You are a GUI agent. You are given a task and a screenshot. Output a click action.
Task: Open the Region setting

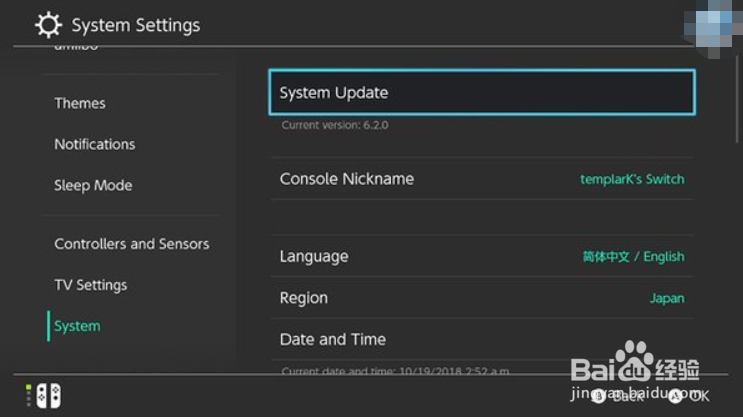pyautogui.click(x=304, y=298)
